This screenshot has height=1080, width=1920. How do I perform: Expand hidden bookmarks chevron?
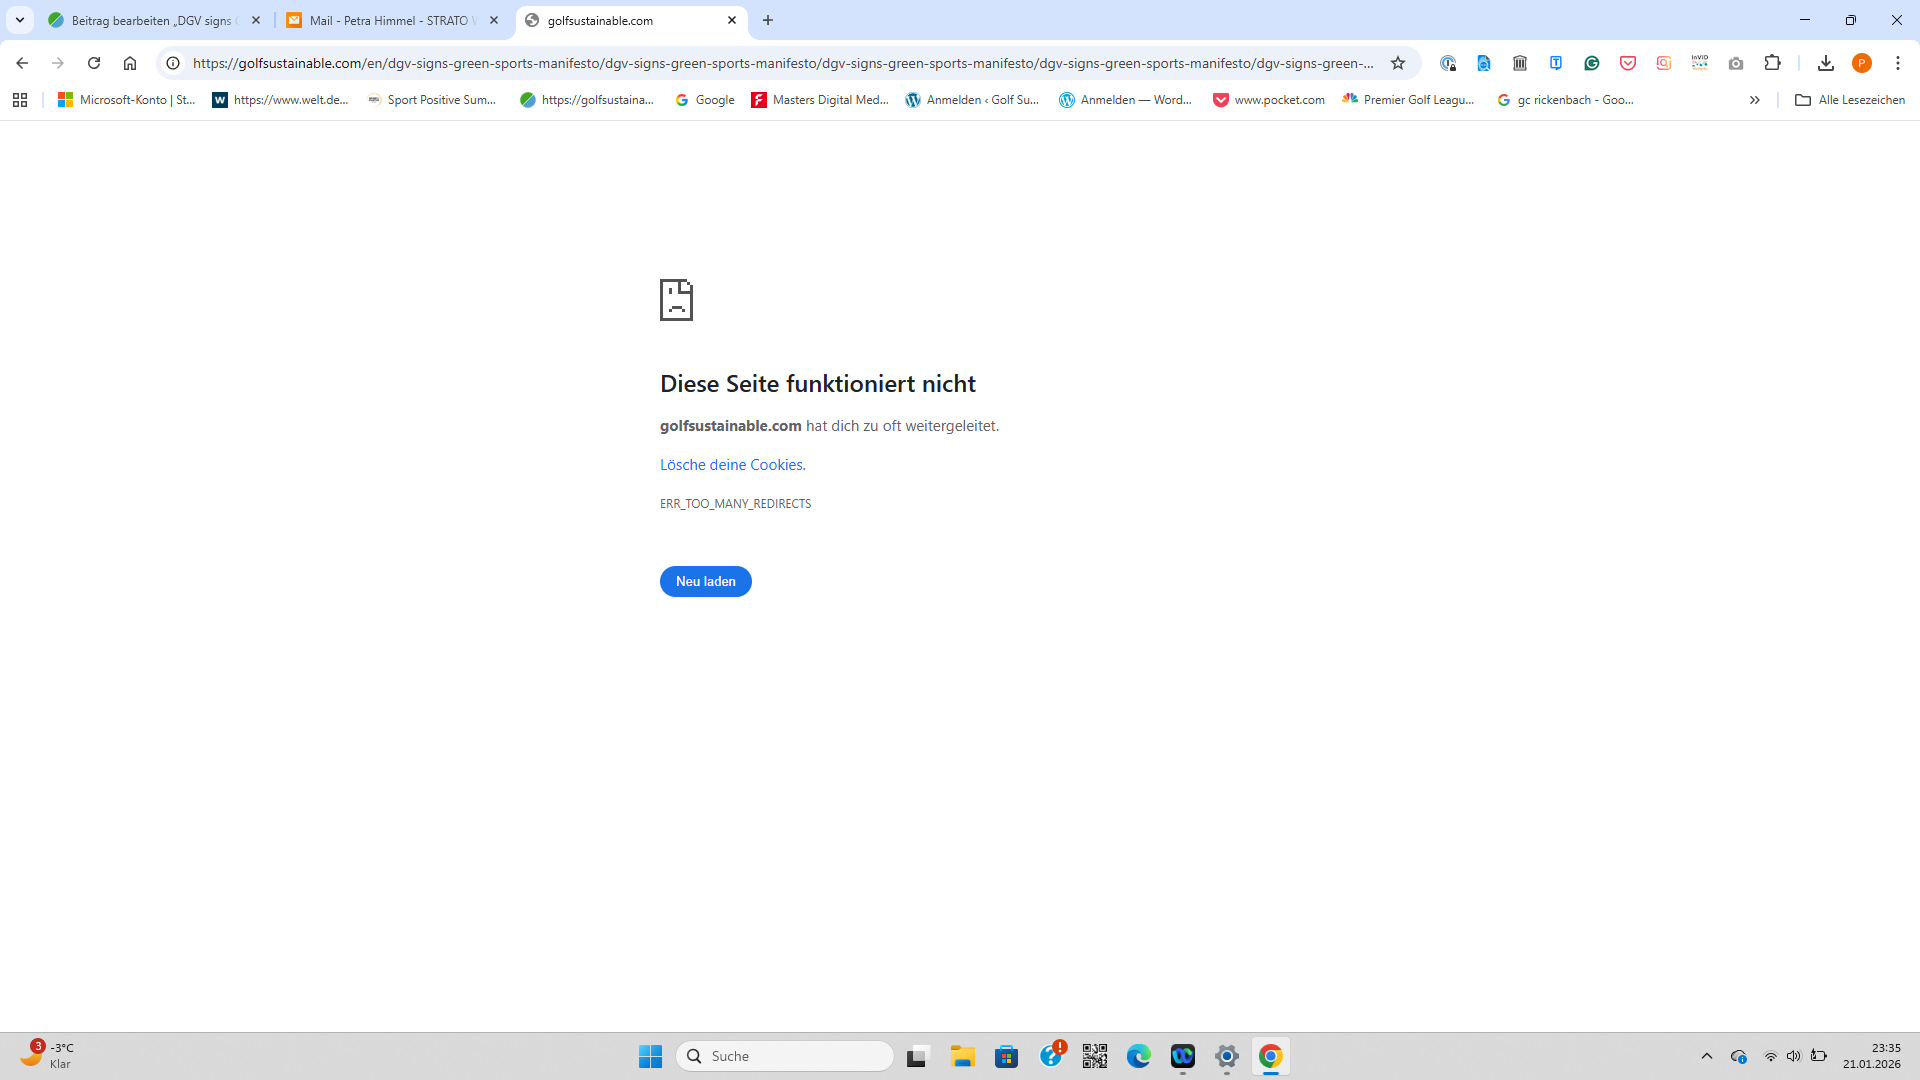point(1754,100)
